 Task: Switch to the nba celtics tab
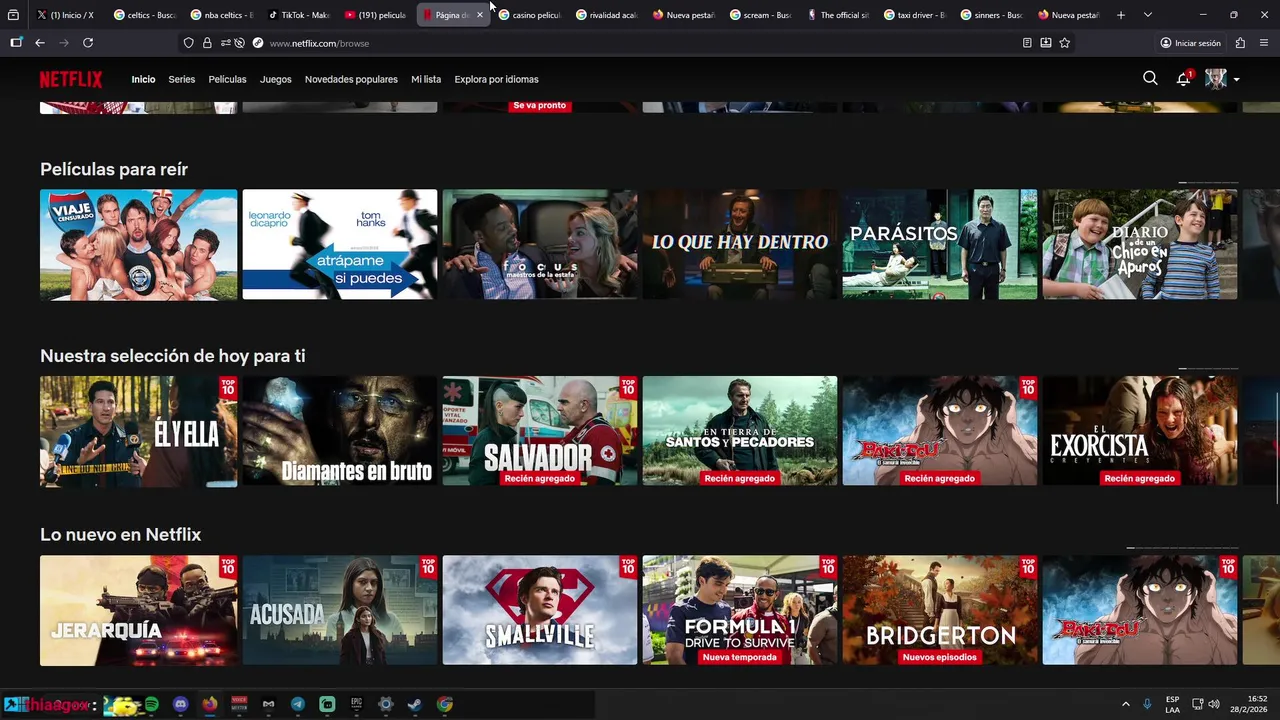[x=221, y=15]
